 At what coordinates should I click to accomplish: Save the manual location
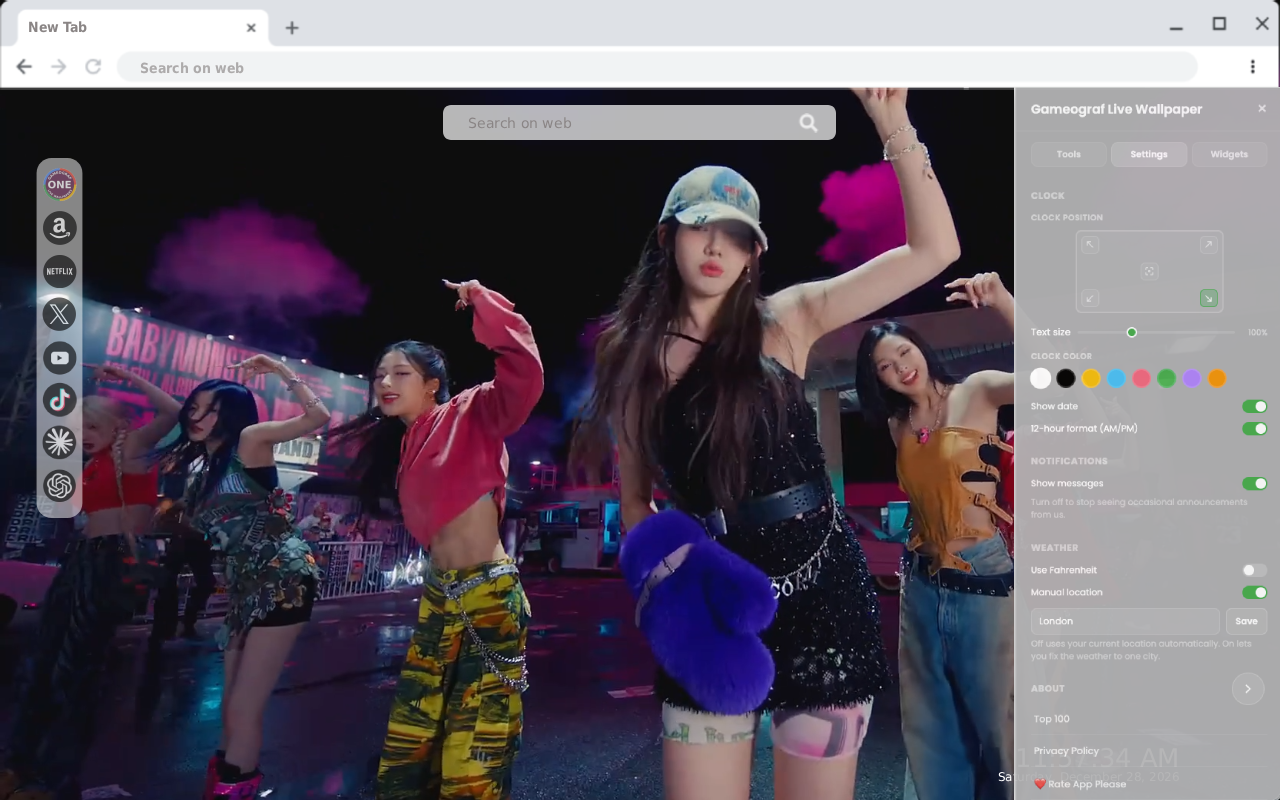1246,621
